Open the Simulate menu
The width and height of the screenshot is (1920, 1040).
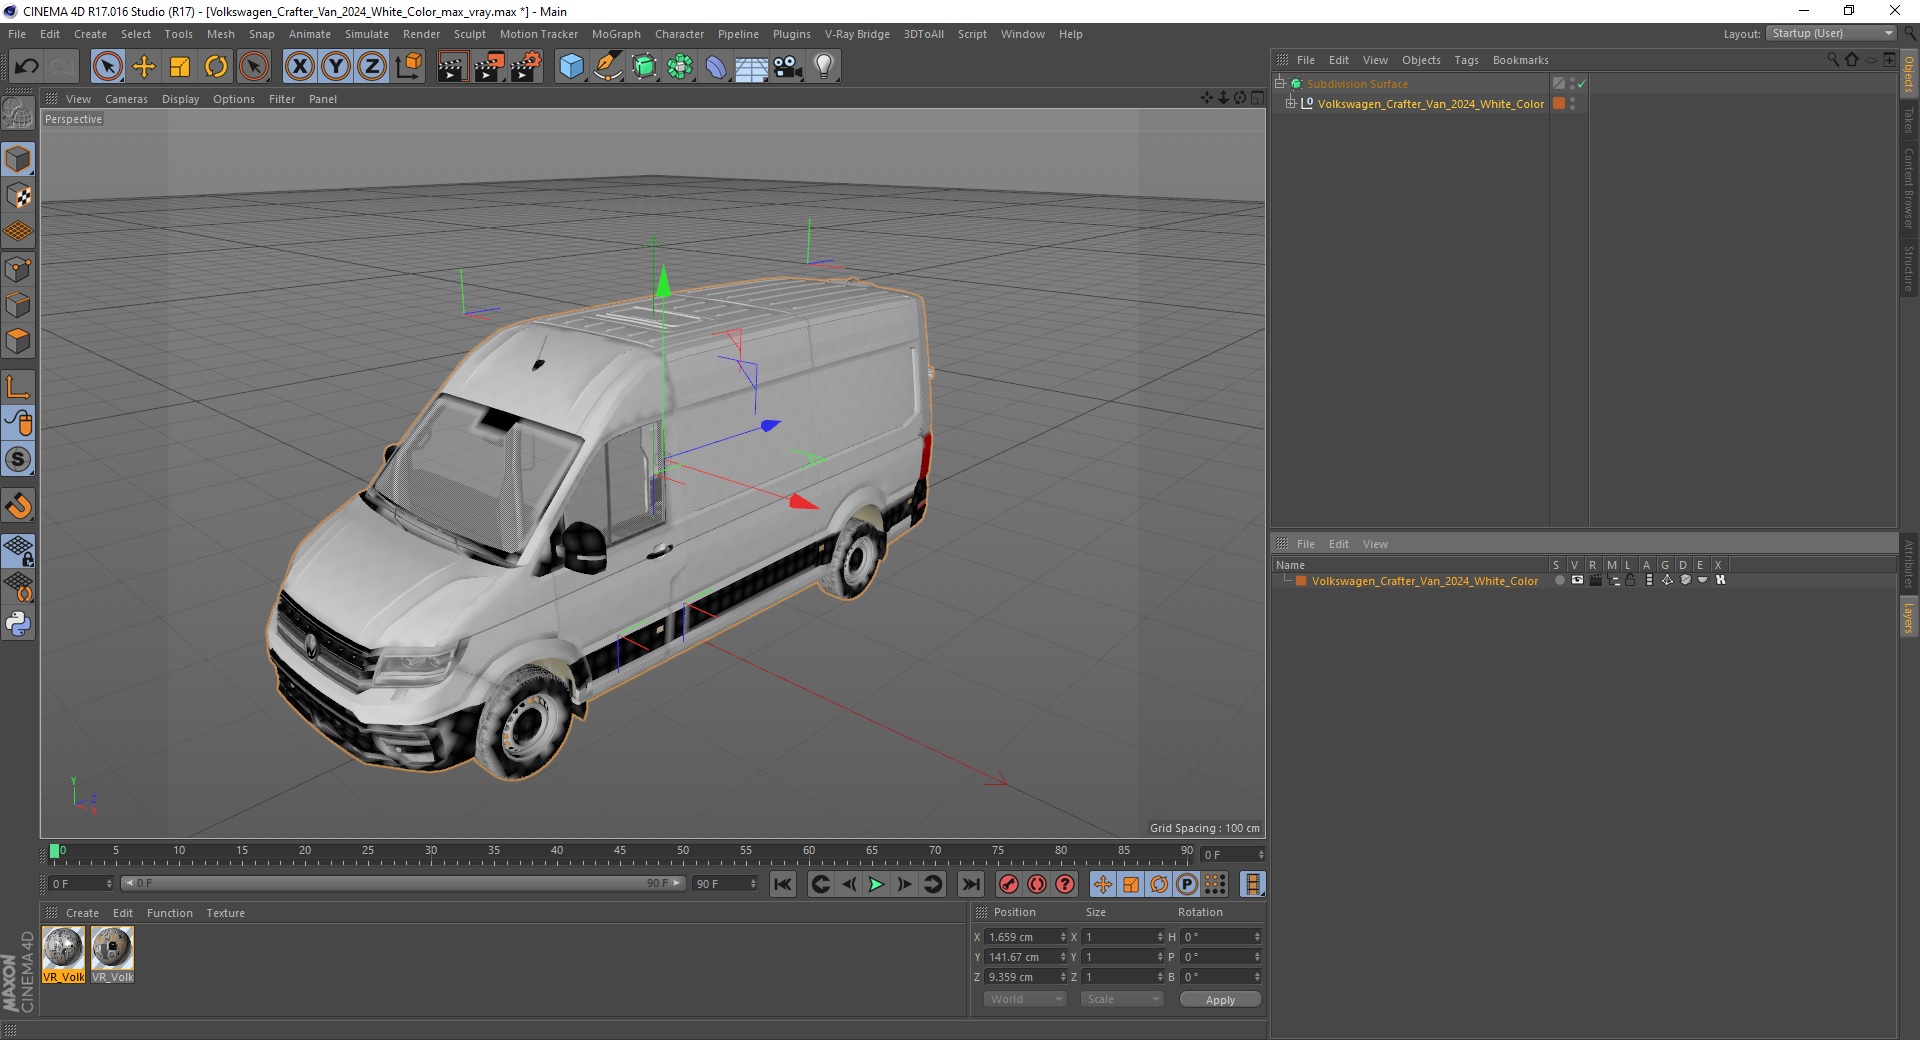pyautogui.click(x=367, y=34)
